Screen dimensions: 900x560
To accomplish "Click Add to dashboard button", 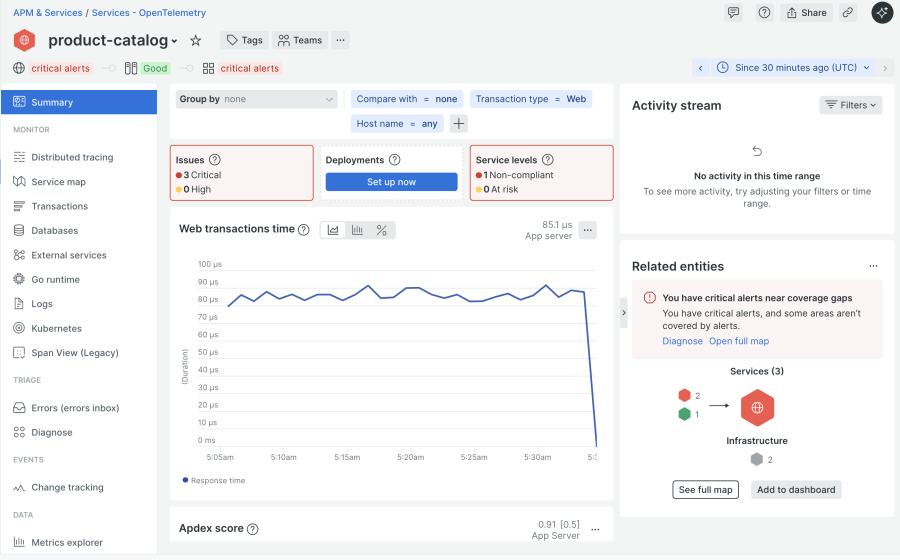I will point(796,489).
